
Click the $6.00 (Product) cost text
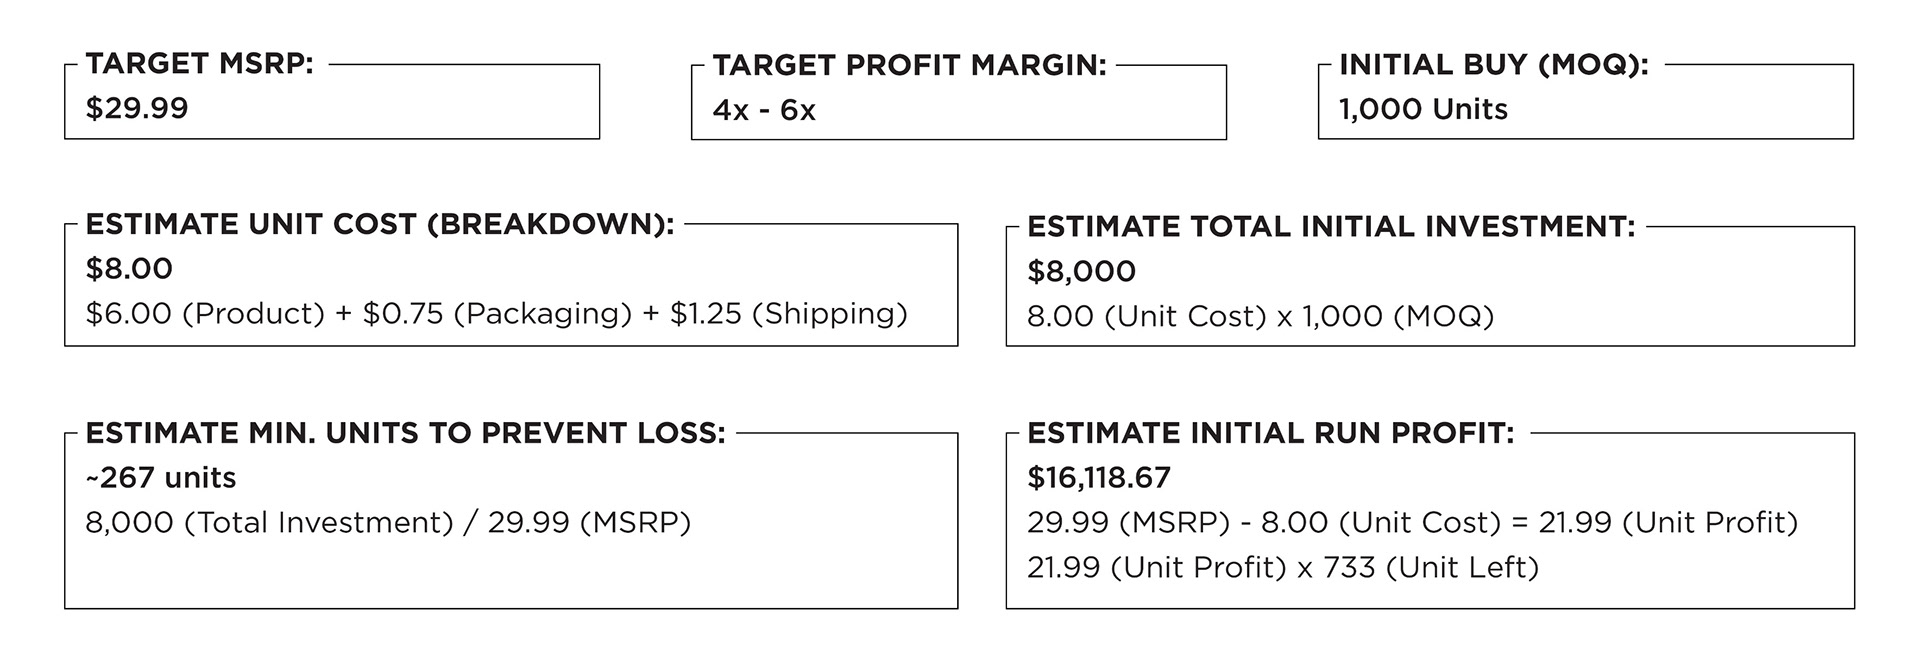205,314
